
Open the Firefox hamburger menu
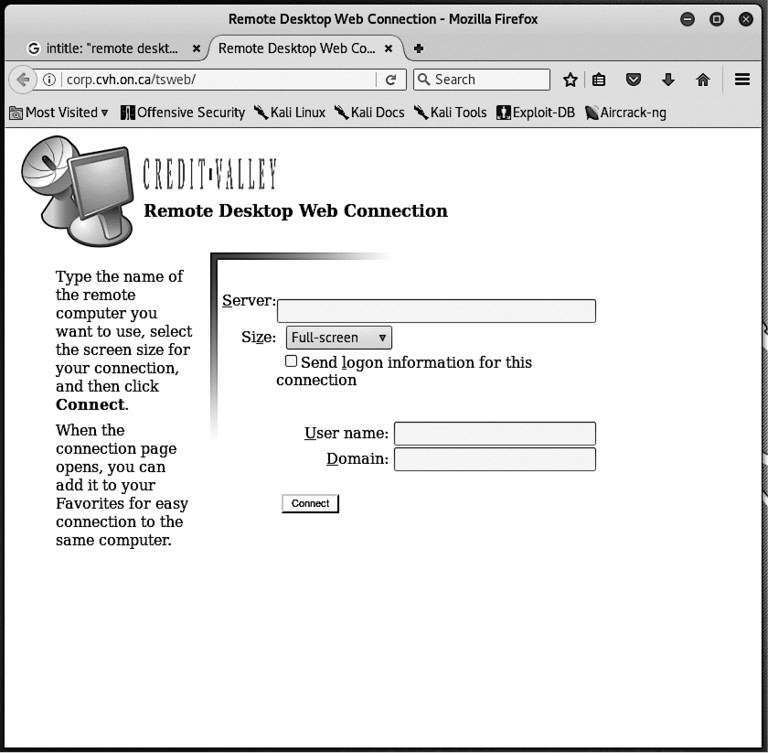coord(742,80)
